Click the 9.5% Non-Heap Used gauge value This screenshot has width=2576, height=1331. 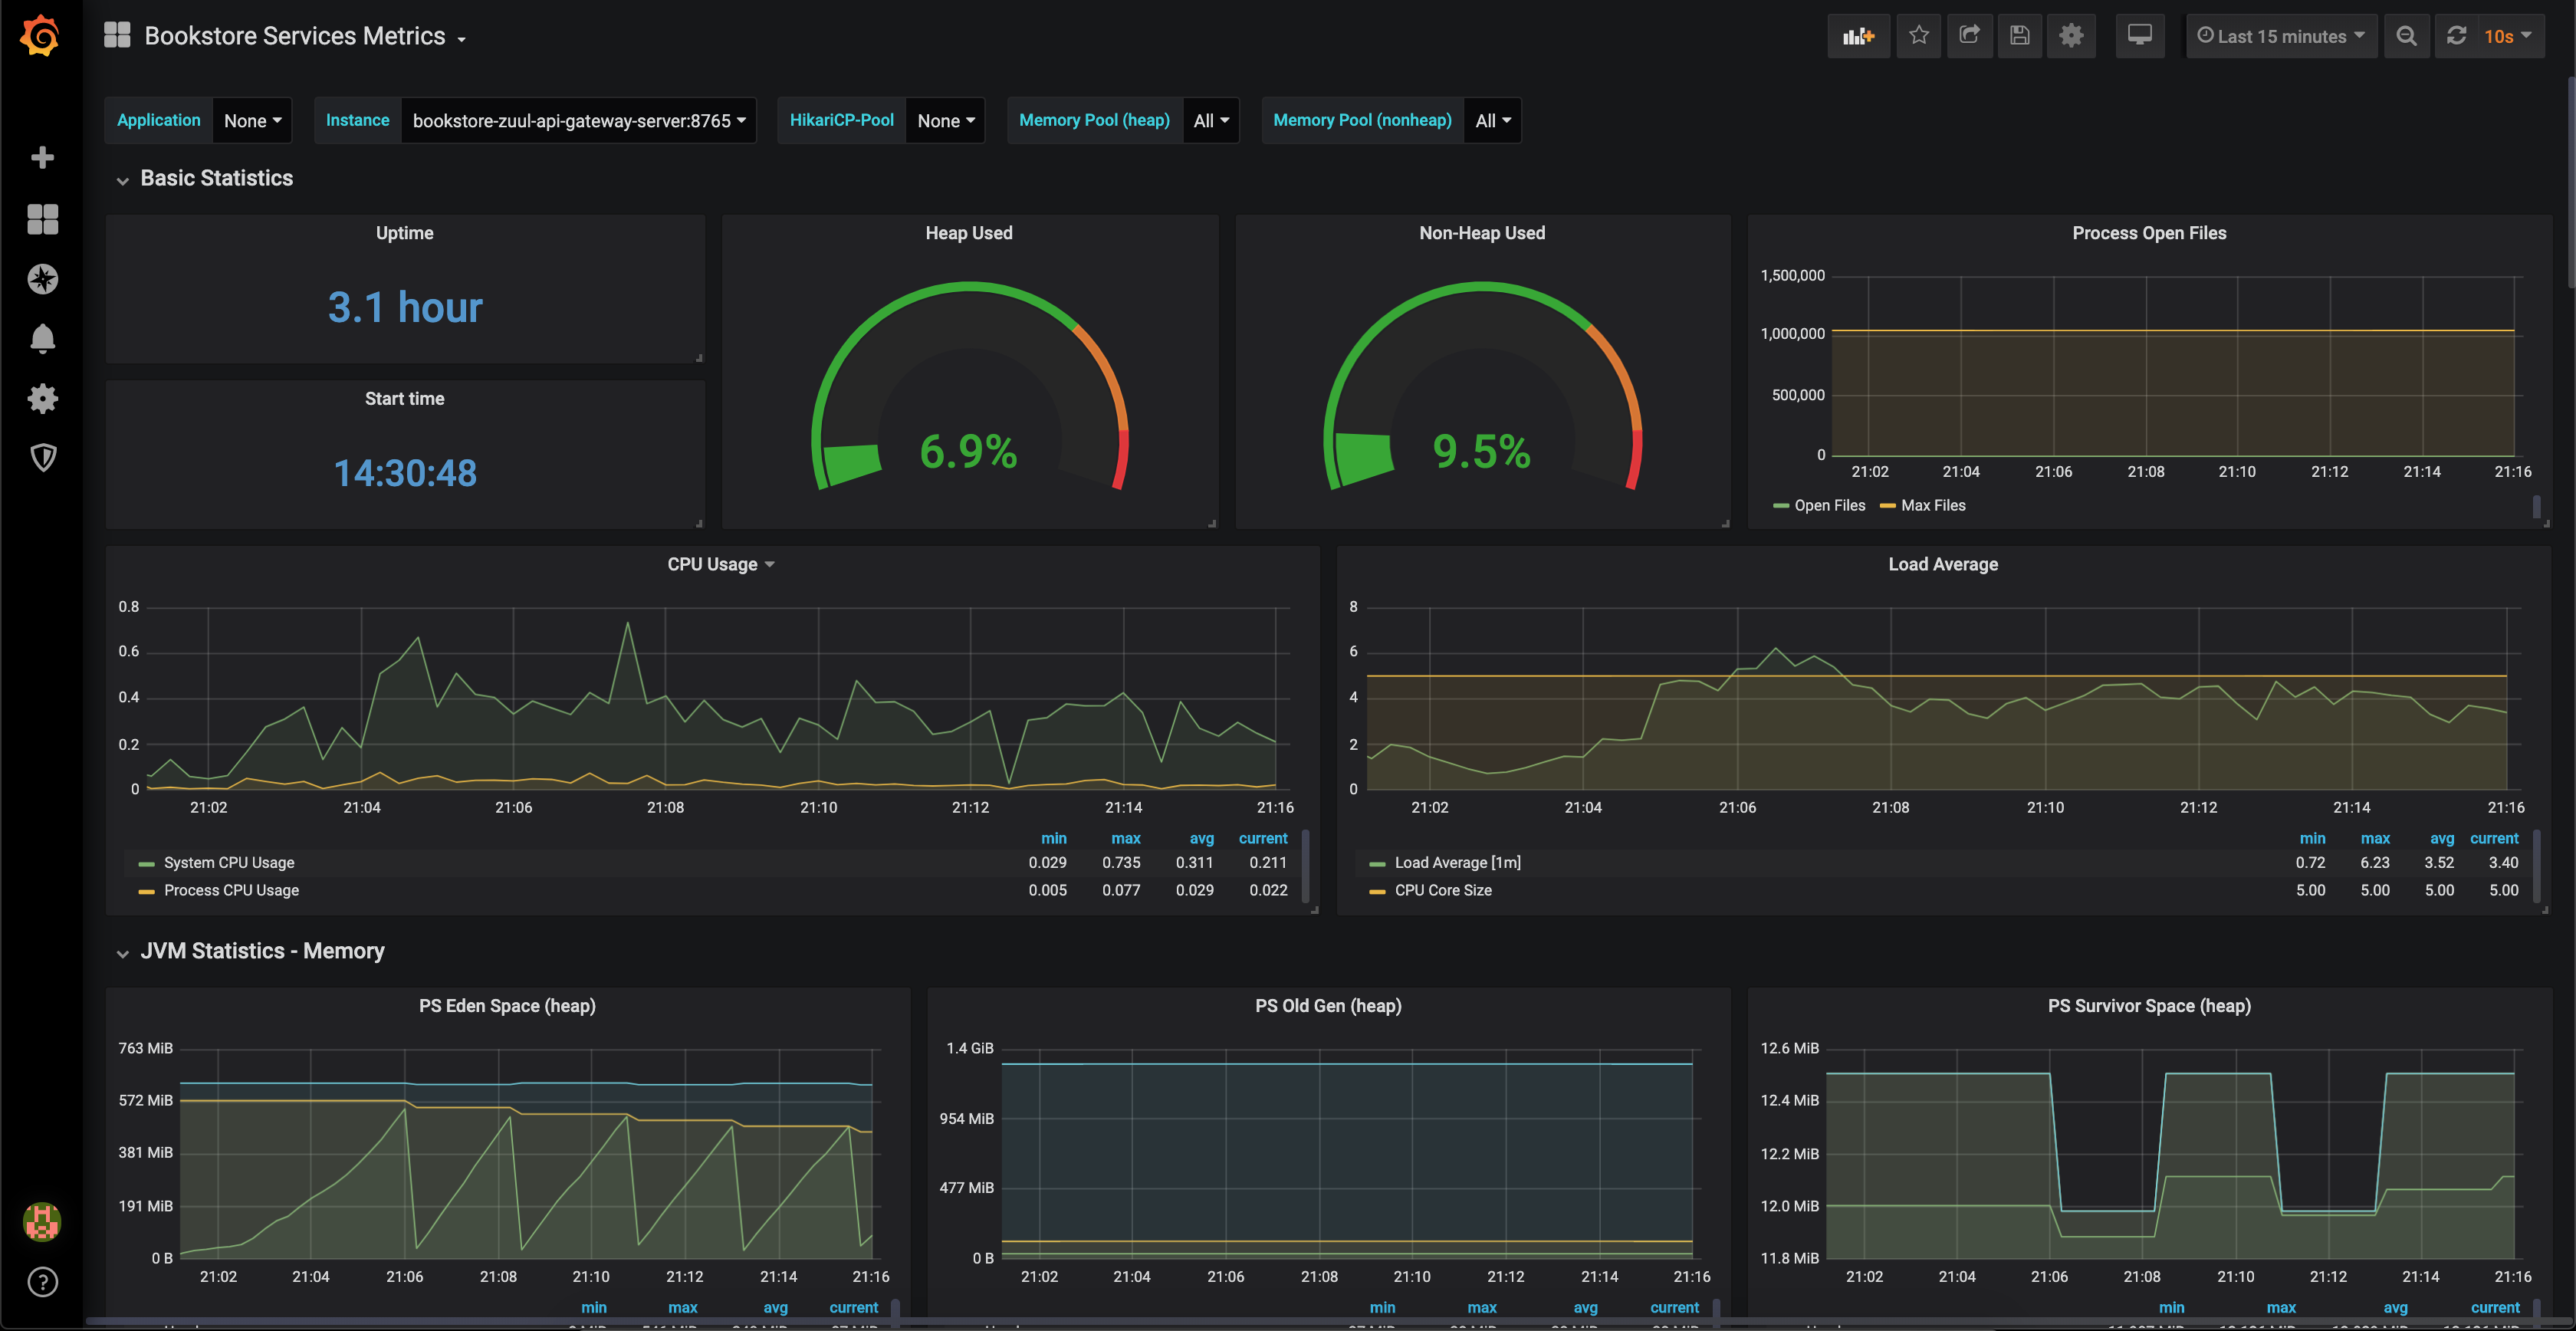(1482, 451)
